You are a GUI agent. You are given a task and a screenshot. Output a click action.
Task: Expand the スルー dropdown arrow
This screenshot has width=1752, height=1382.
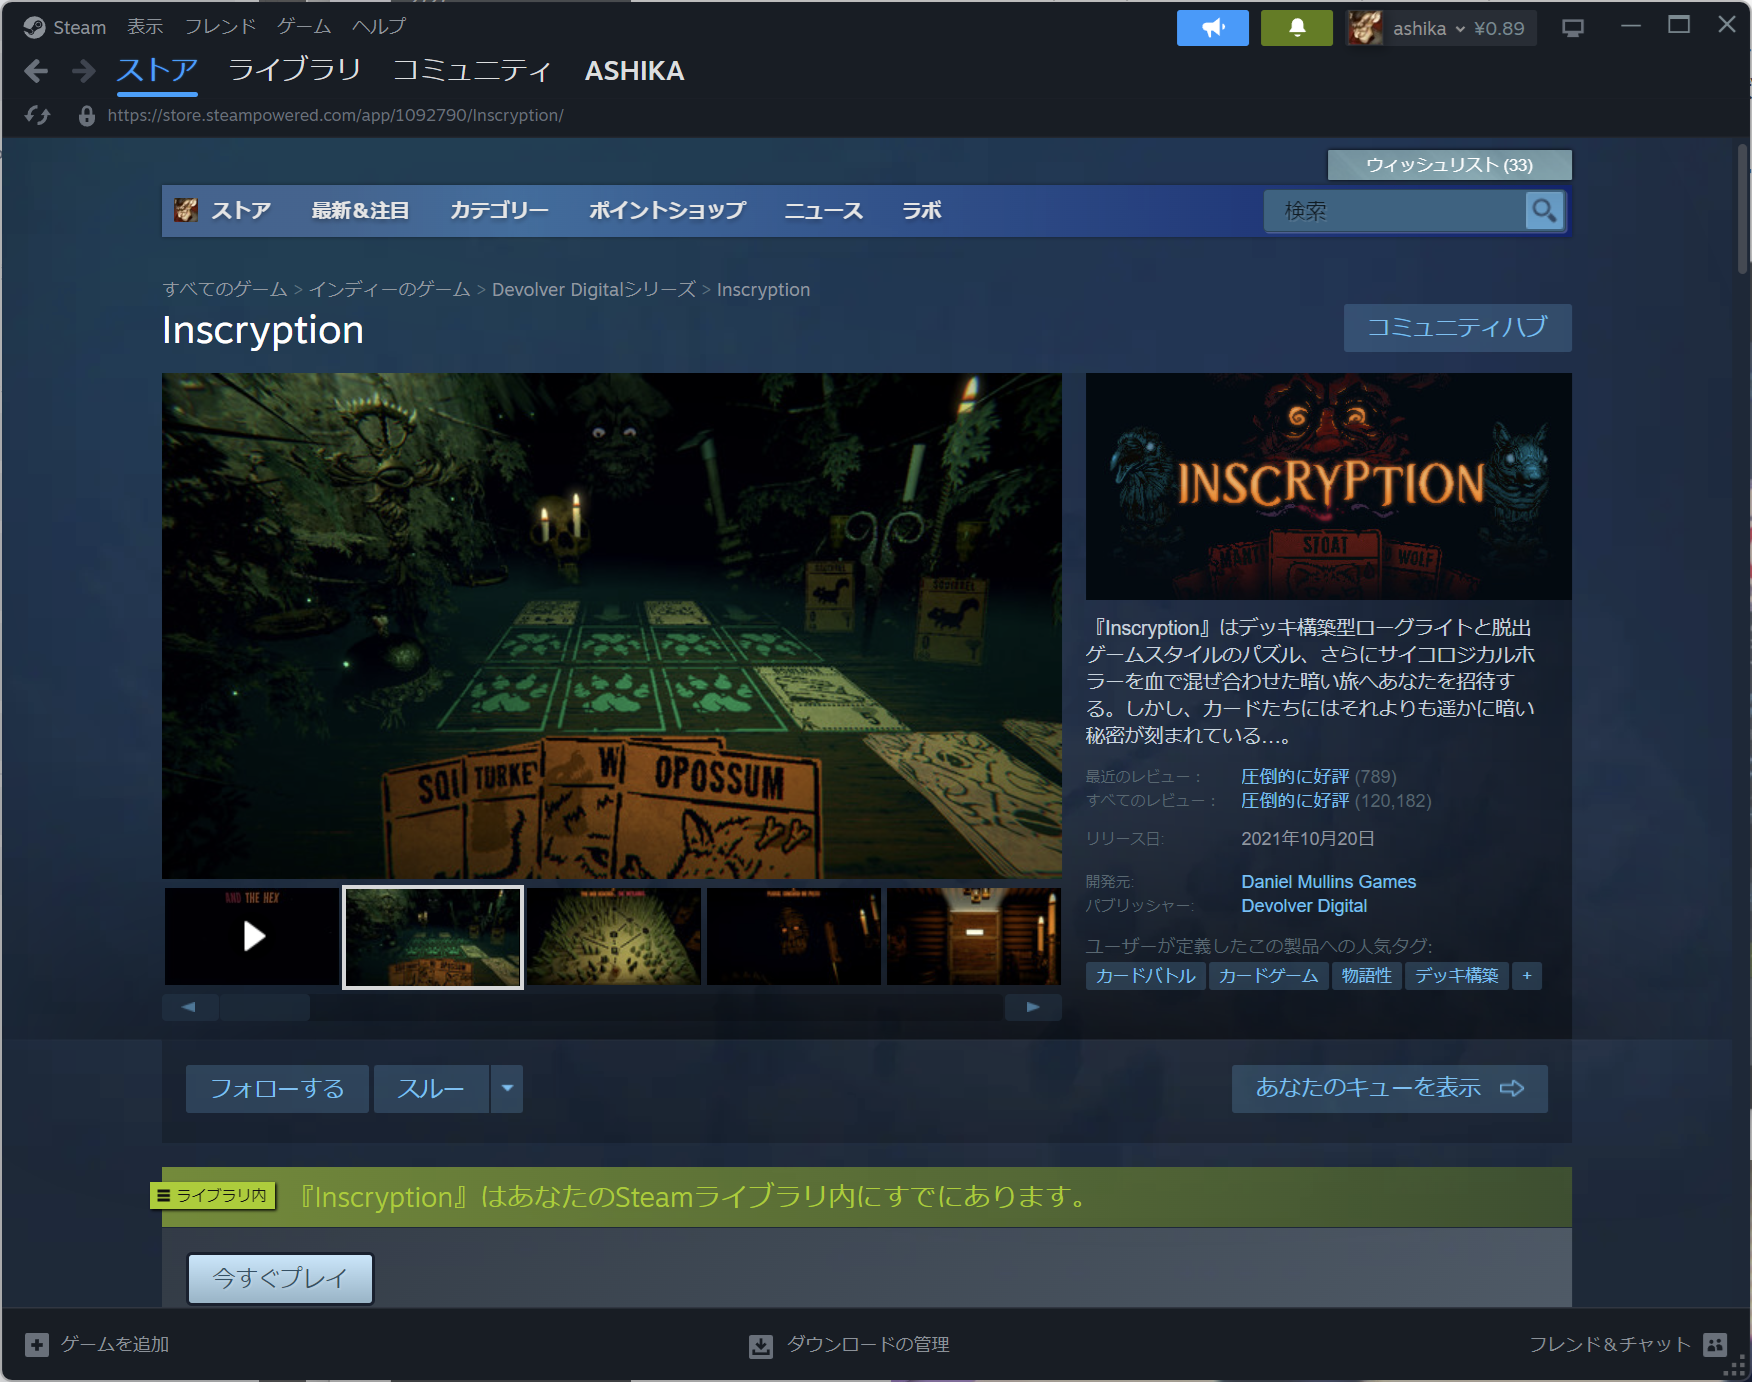[x=507, y=1089]
